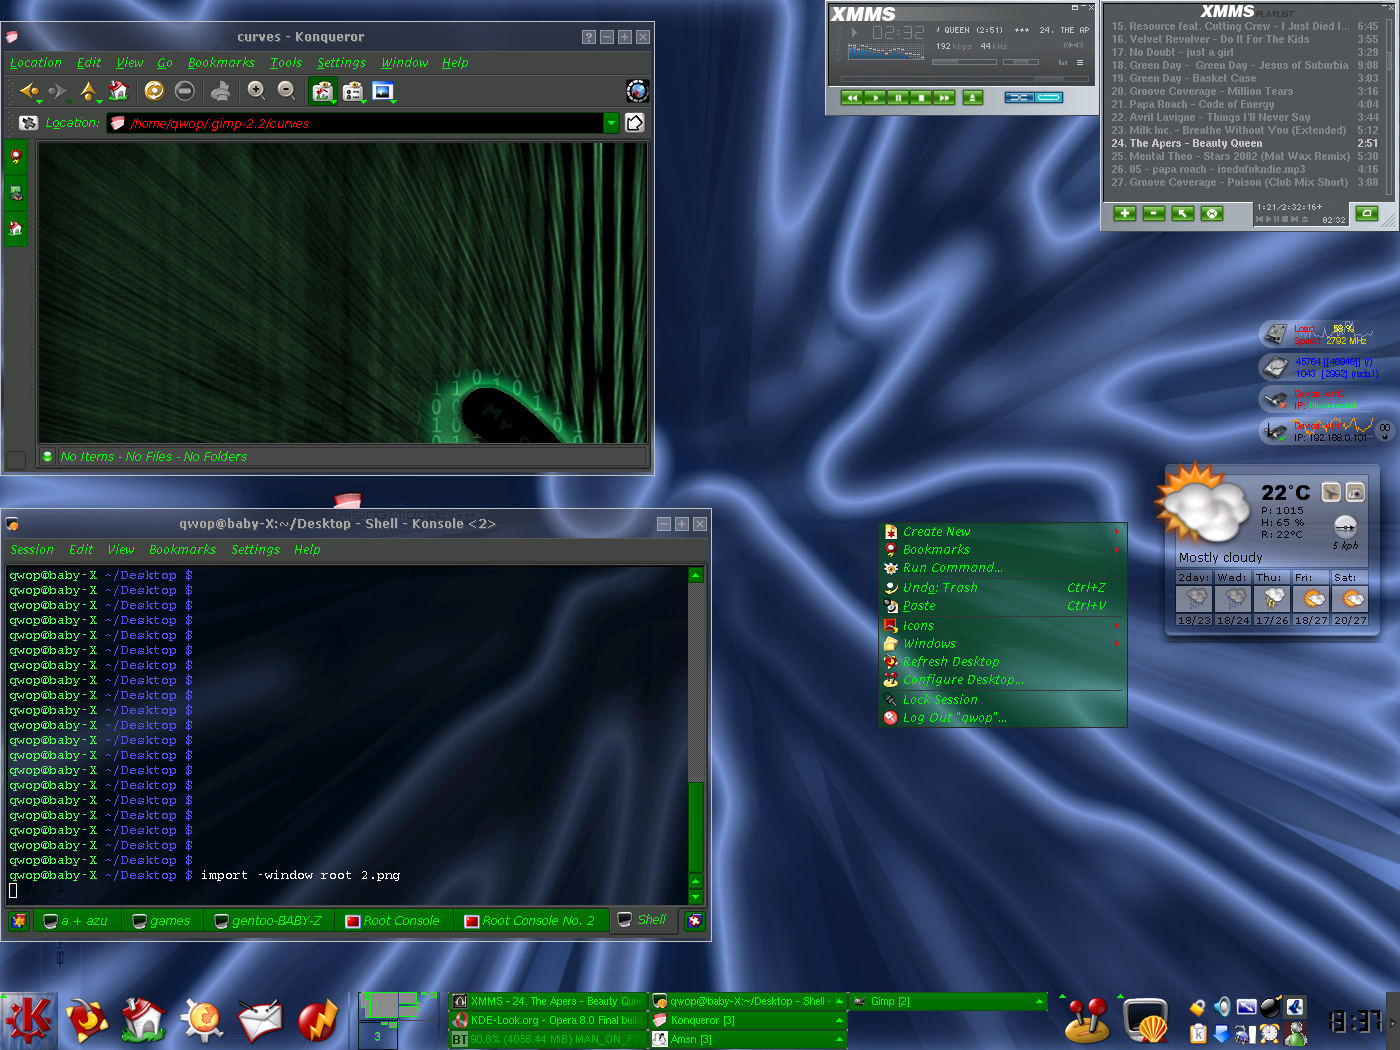Image resolution: width=1400 pixels, height=1050 pixels.
Task: Stop XMMS playback
Action: pos(920,98)
